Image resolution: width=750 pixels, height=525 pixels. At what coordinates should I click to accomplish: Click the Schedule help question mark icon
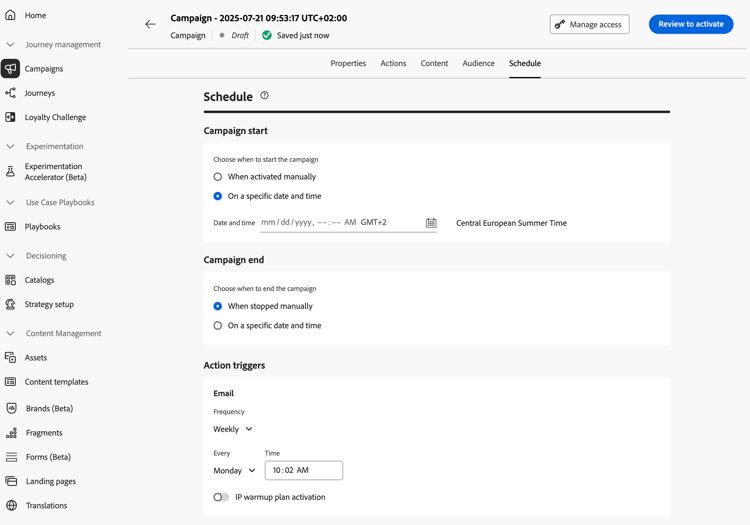pyautogui.click(x=264, y=96)
